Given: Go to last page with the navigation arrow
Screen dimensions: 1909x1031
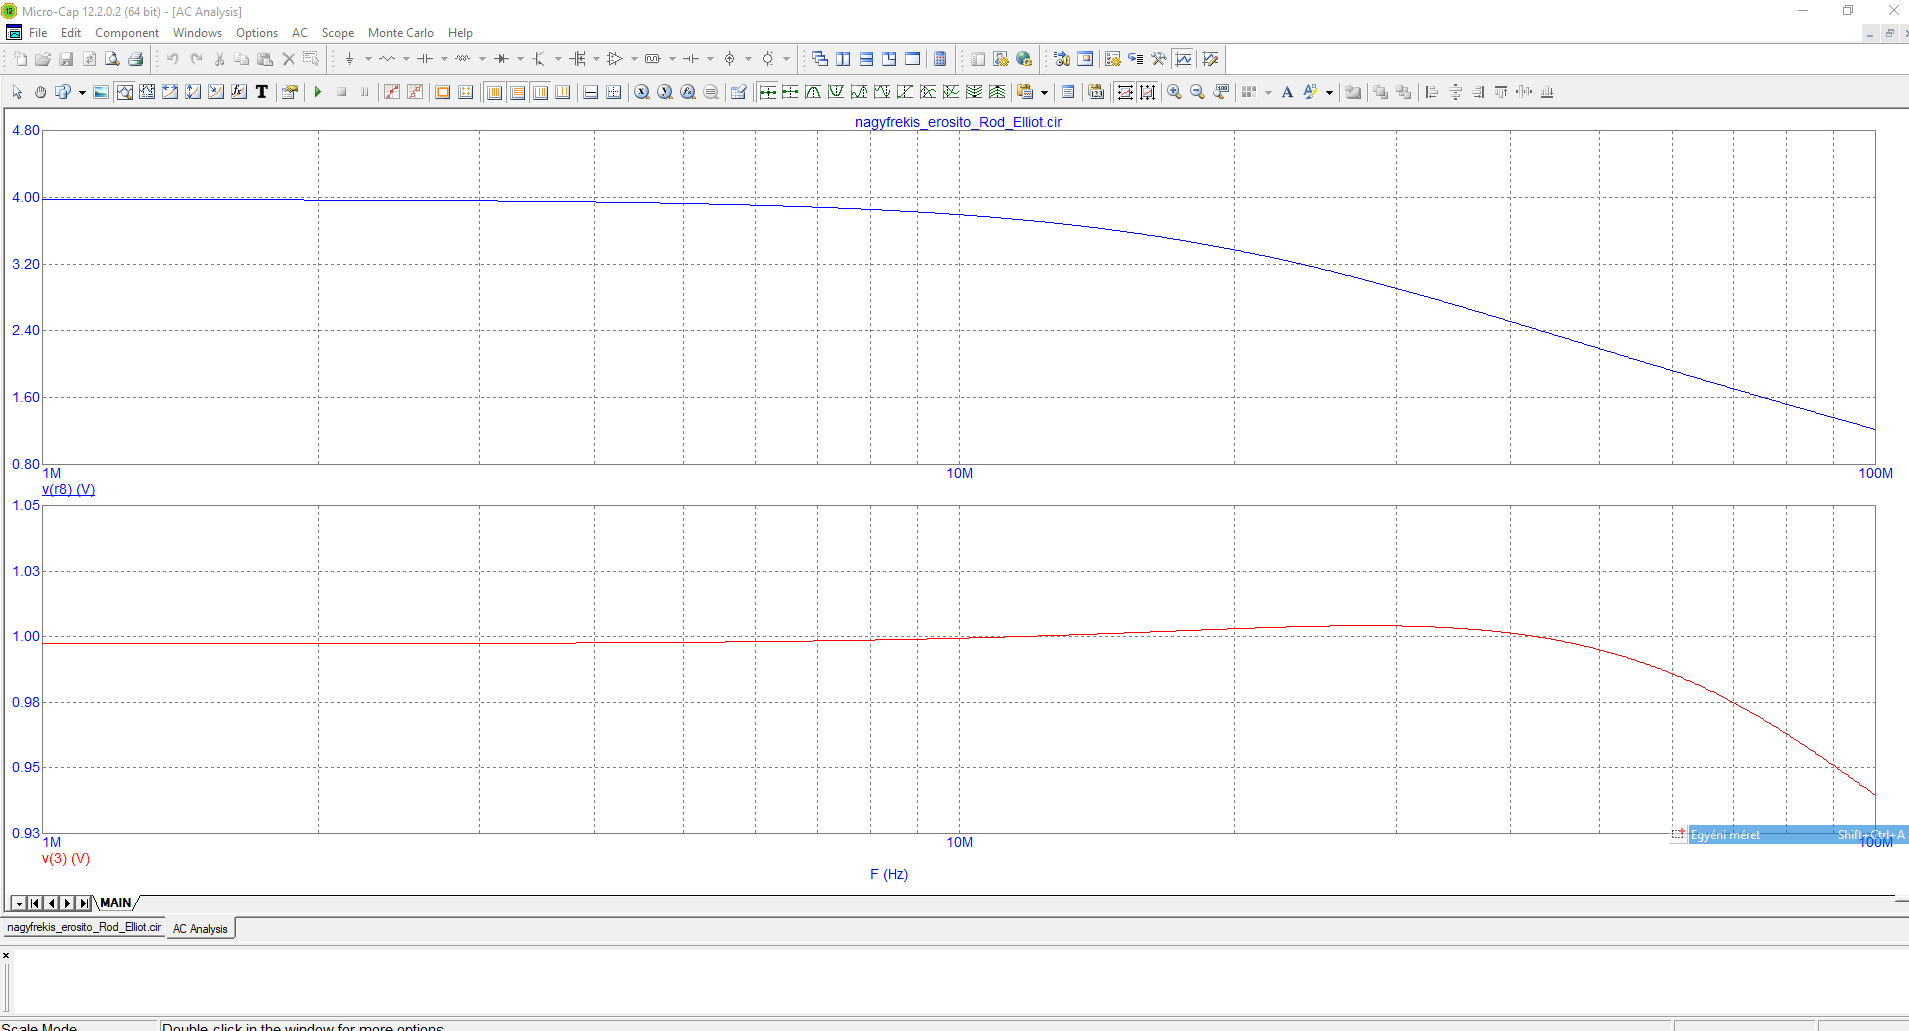Looking at the screenshot, I should (84, 903).
